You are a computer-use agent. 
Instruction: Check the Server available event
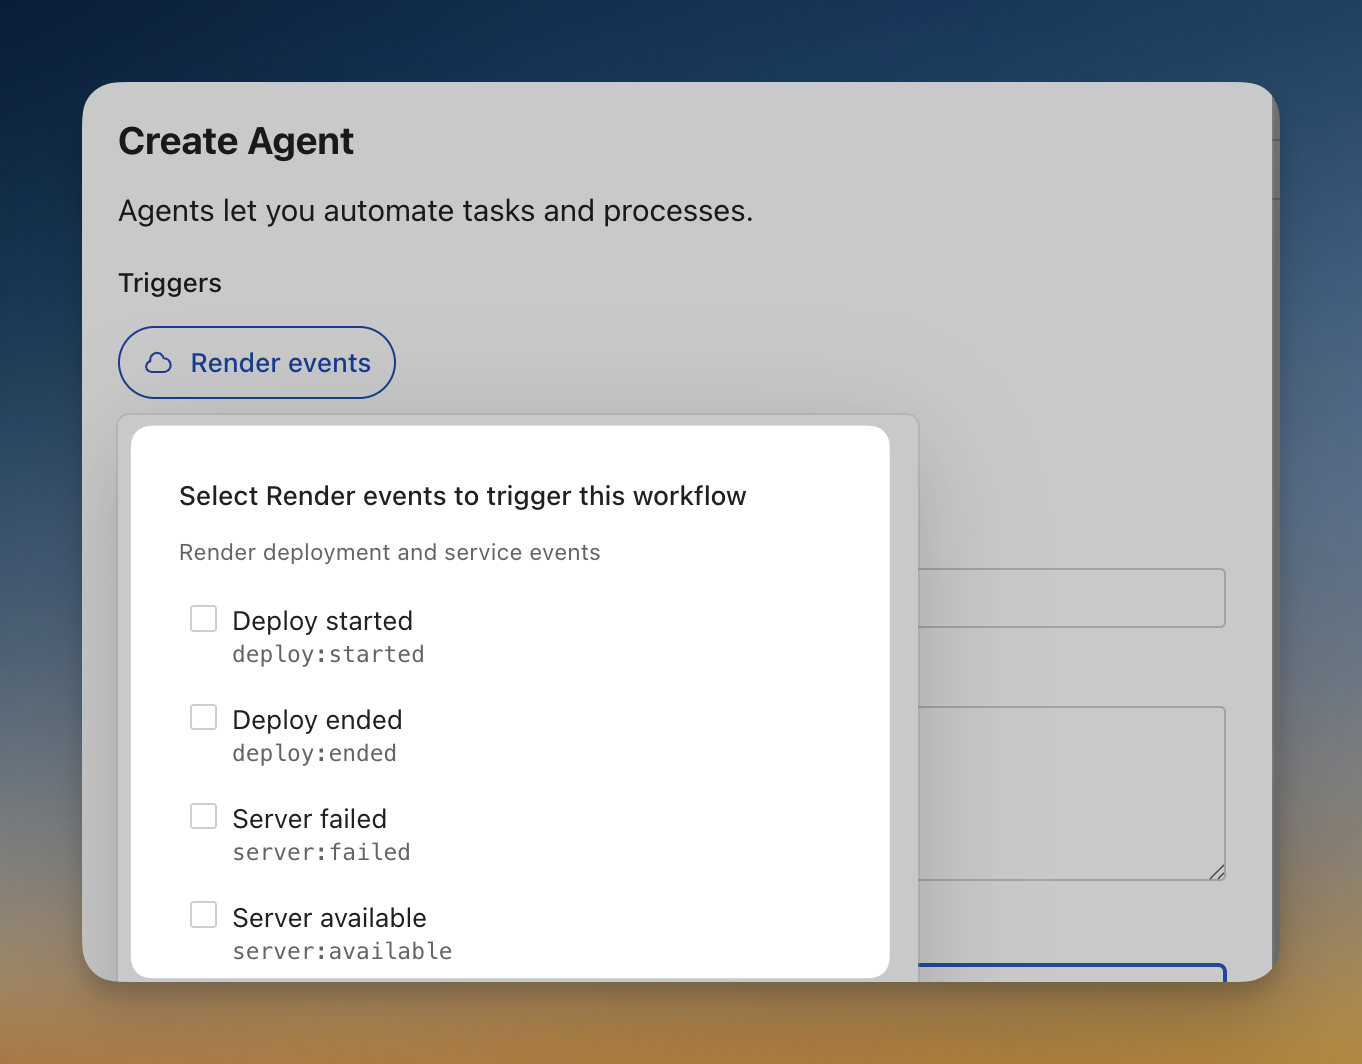[203, 914]
